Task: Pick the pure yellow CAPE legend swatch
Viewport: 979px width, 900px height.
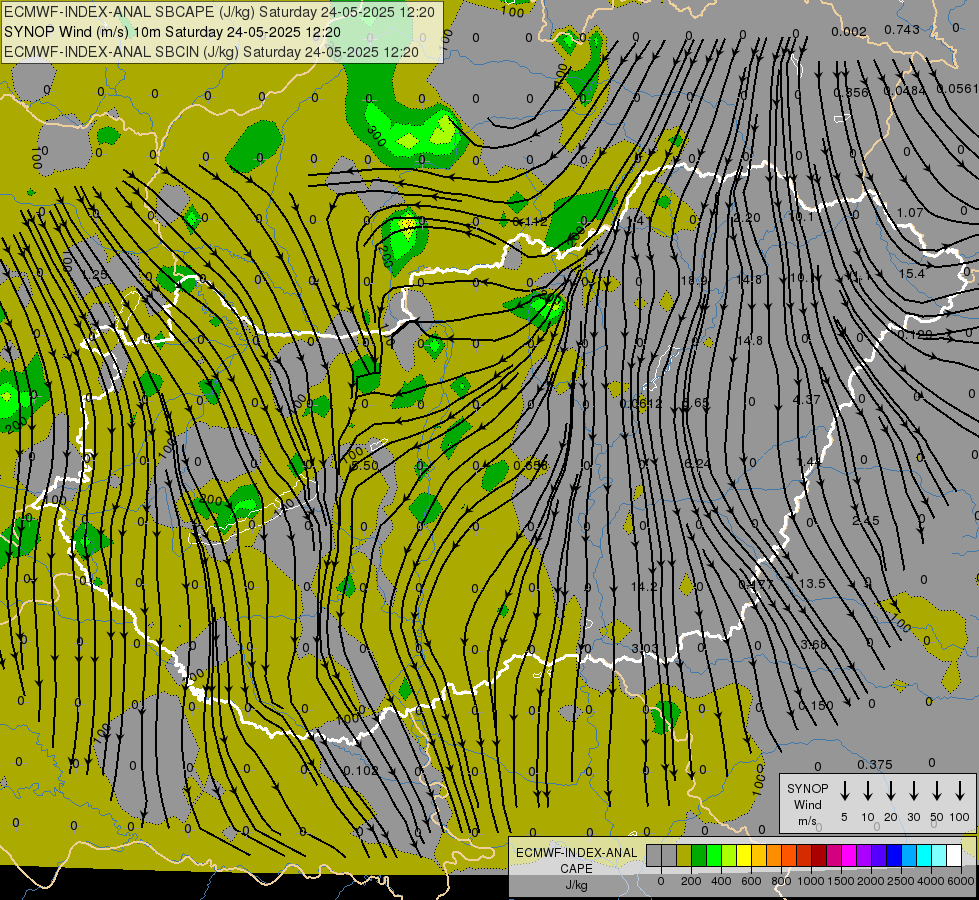Action: (744, 855)
